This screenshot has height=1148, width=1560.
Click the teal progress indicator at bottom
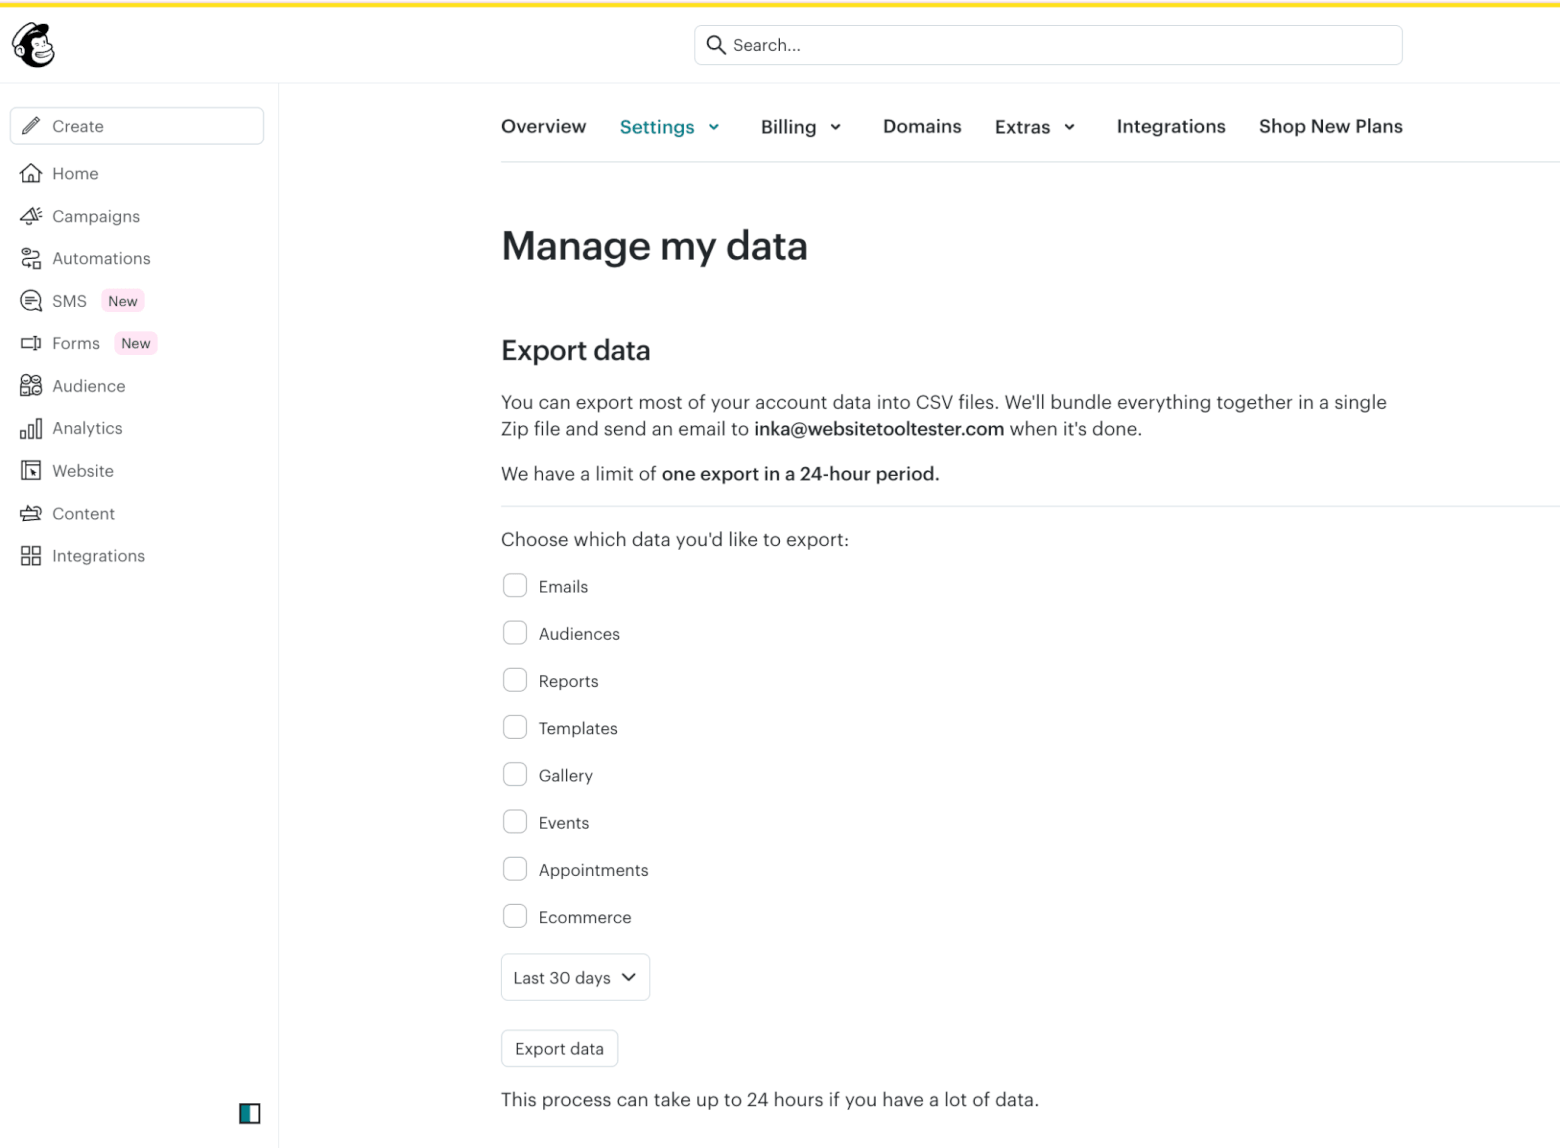(x=248, y=1113)
